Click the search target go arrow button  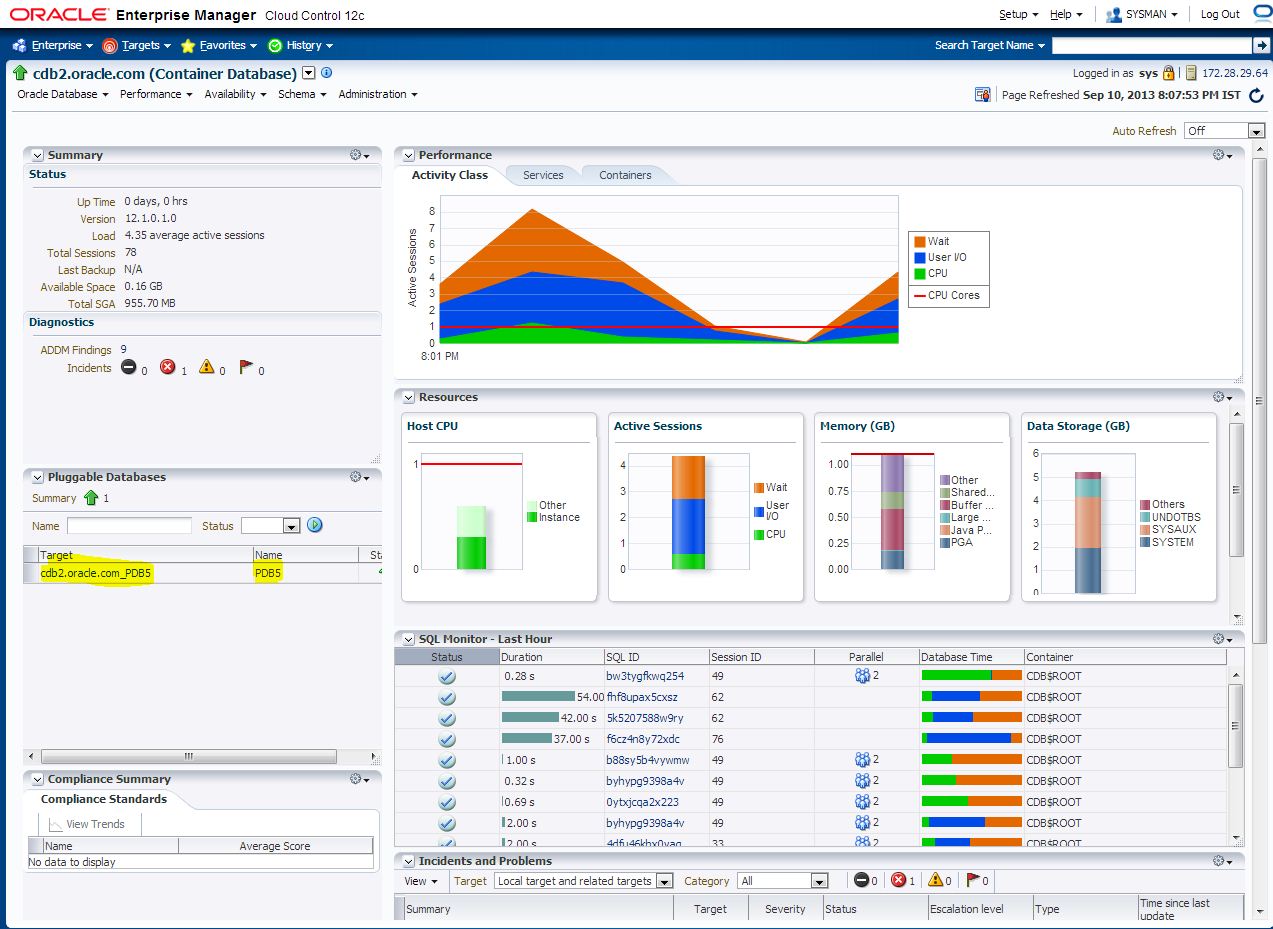pos(1260,45)
